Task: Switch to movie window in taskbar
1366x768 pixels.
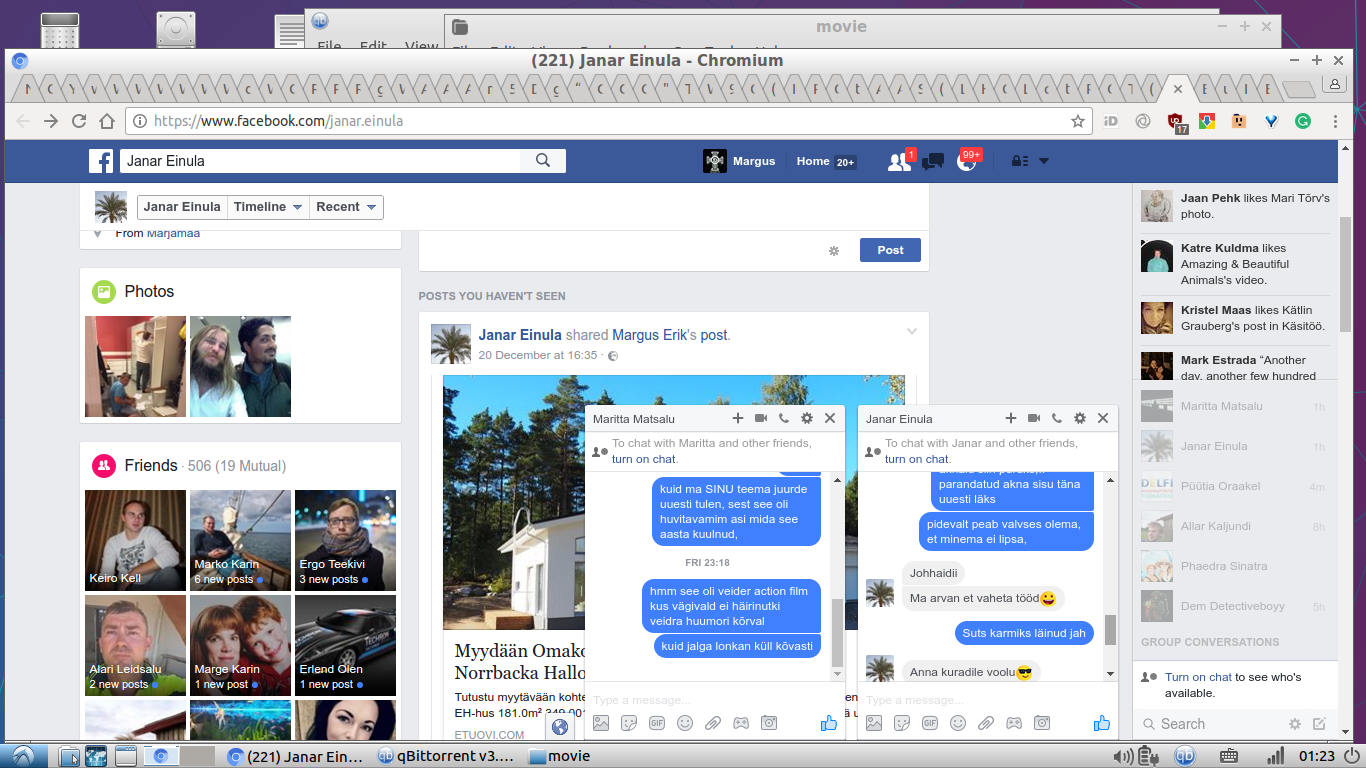Action: tap(560, 756)
